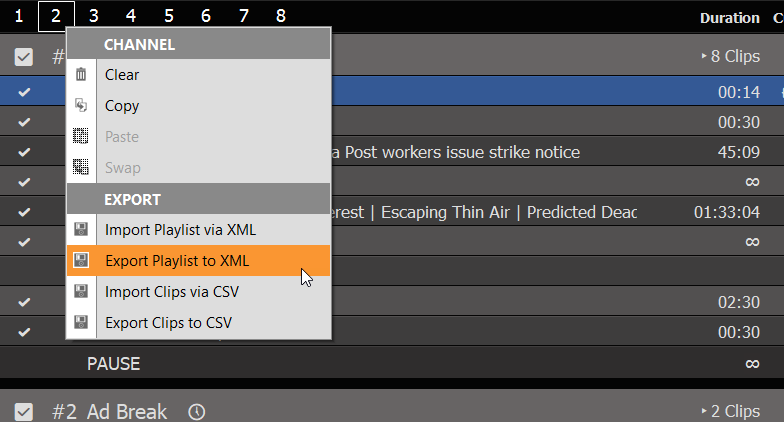Switch to channel 8 tab
This screenshot has height=422, width=784.
tap(281, 16)
